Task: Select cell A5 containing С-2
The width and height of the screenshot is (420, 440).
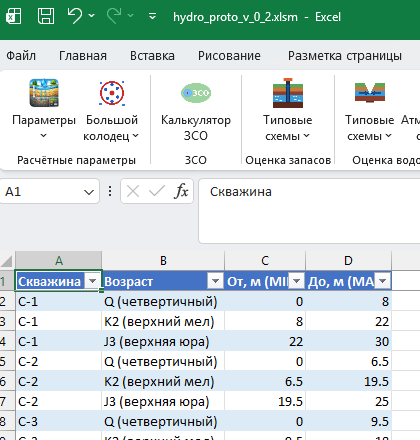Action: click(x=59, y=361)
